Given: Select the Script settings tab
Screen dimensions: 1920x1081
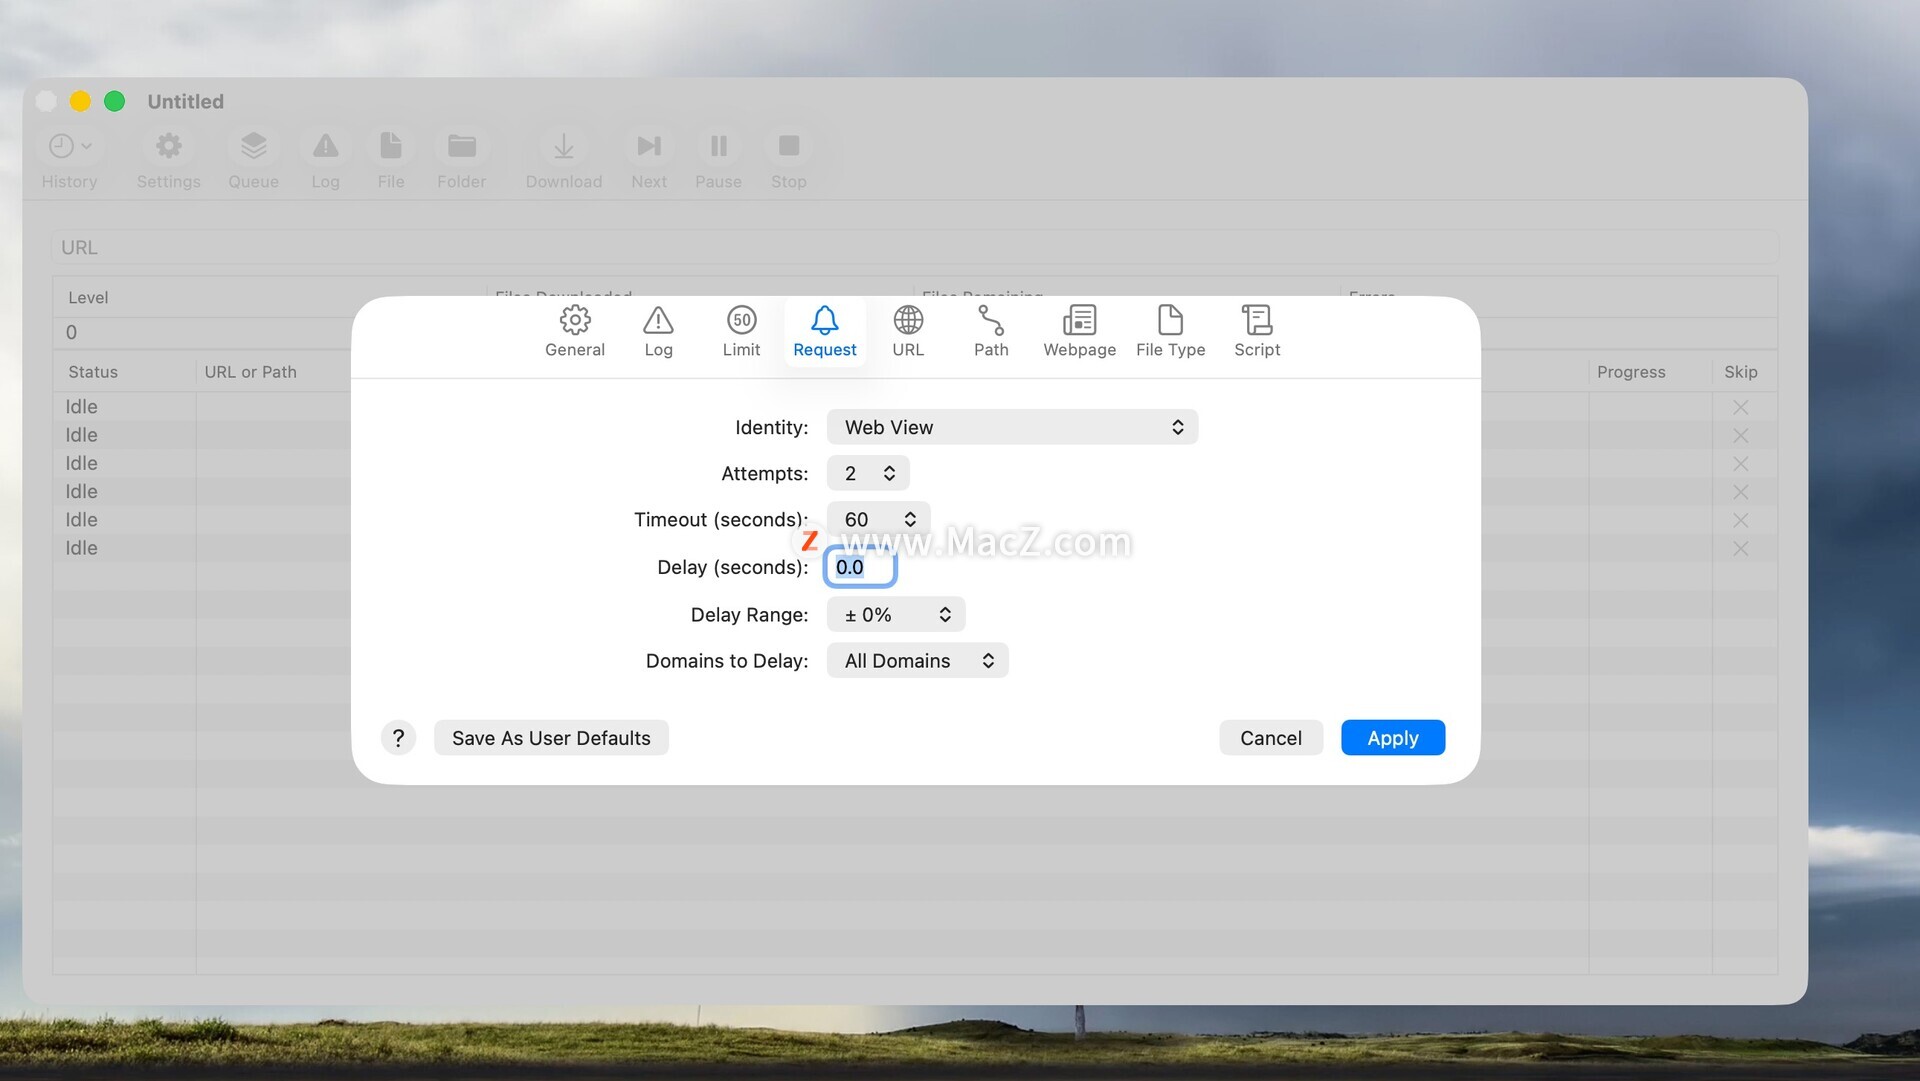Looking at the screenshot, I should click(1257, 331).
